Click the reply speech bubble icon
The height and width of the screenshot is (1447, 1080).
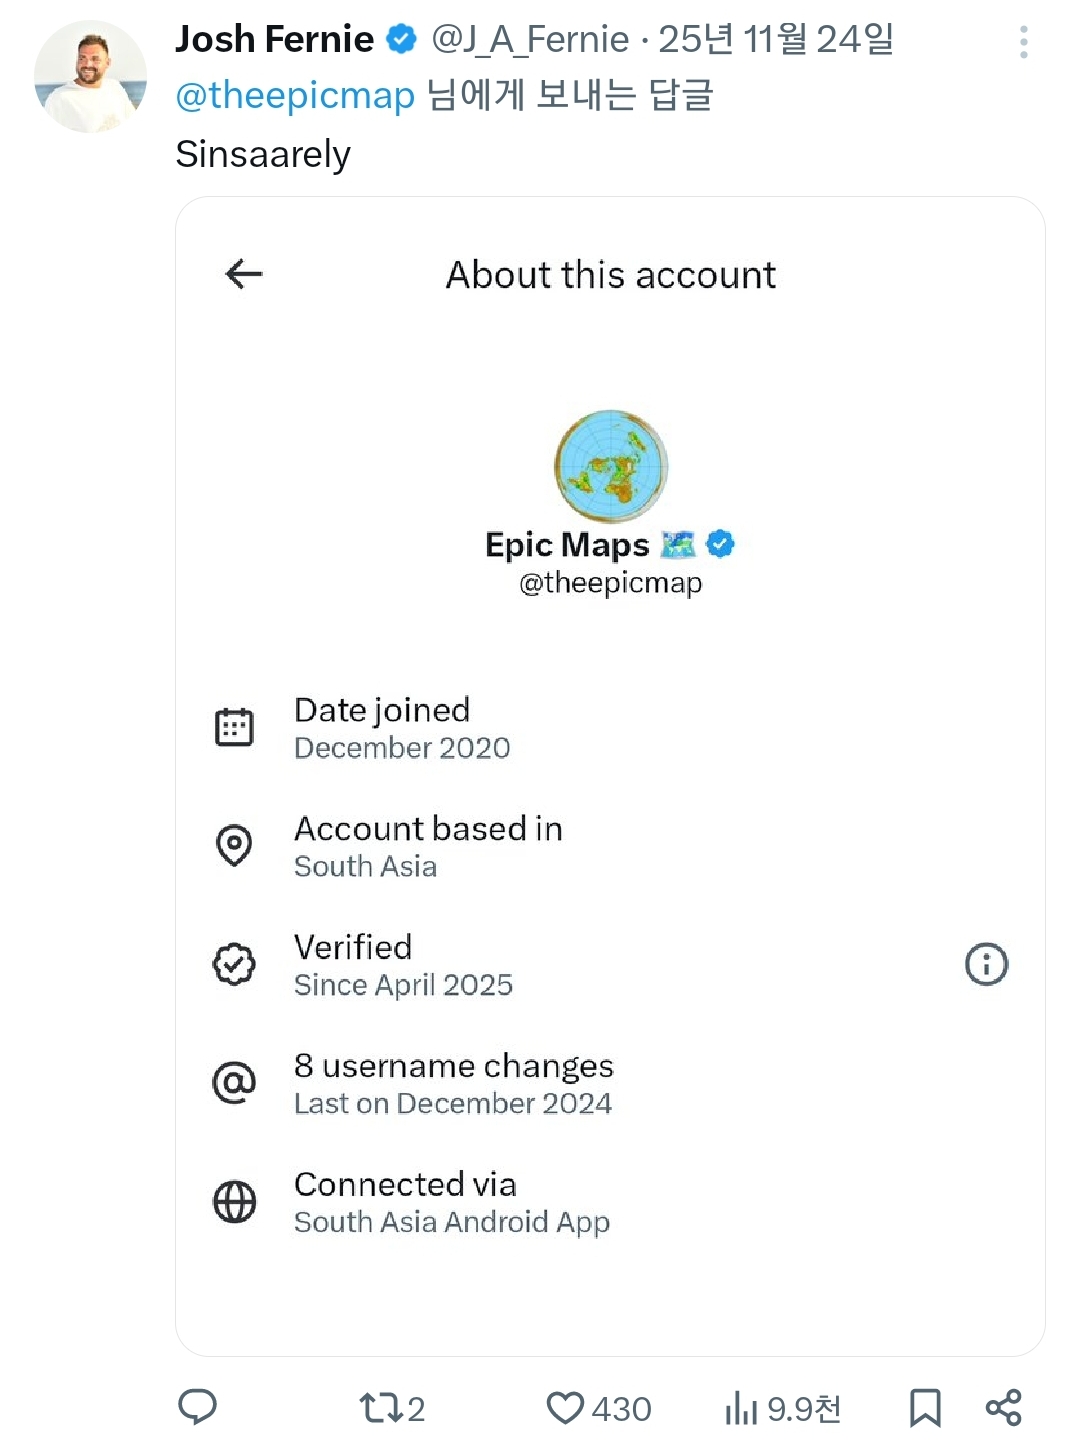(x=197, y=1407)
